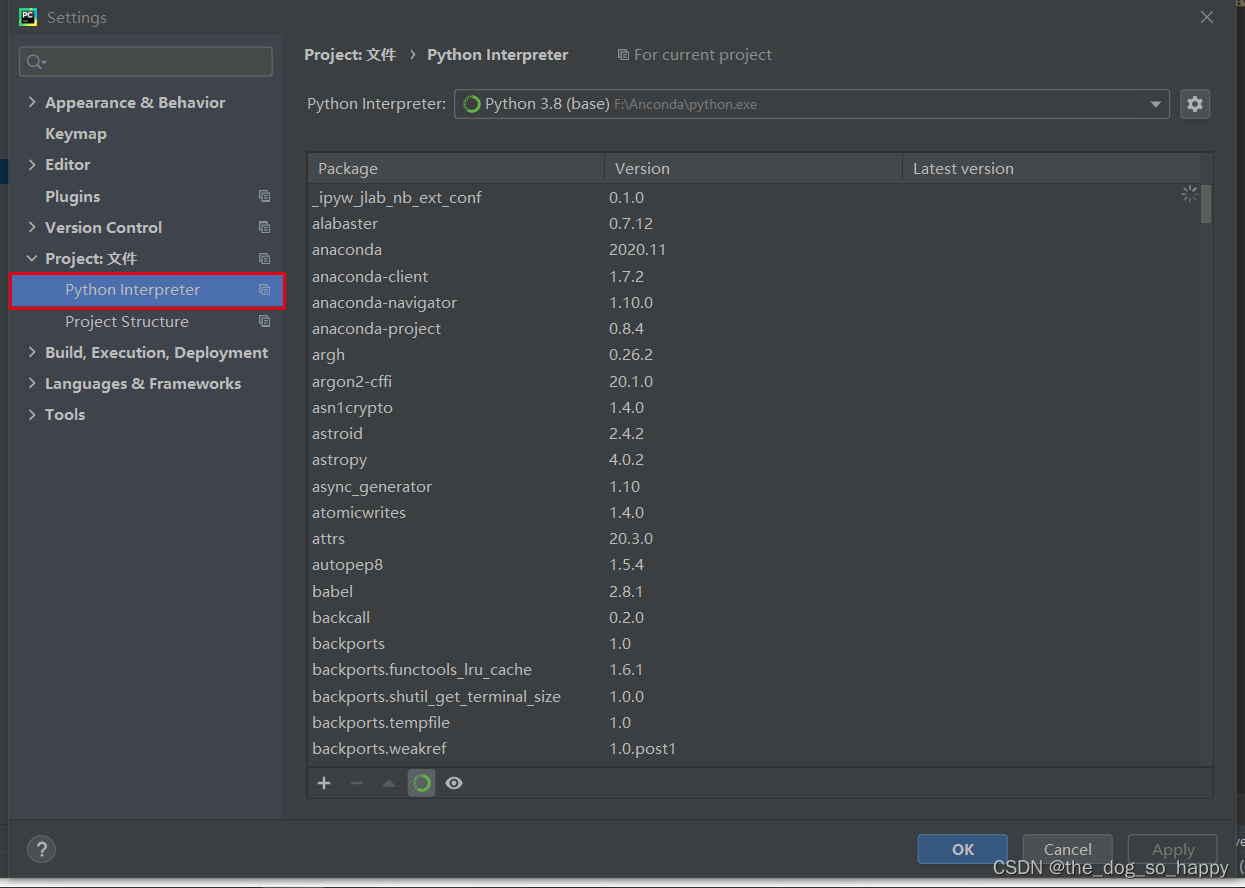Click the copy icon next to Plugins
The image size is (1245, 888).
(x=264, y=196)
